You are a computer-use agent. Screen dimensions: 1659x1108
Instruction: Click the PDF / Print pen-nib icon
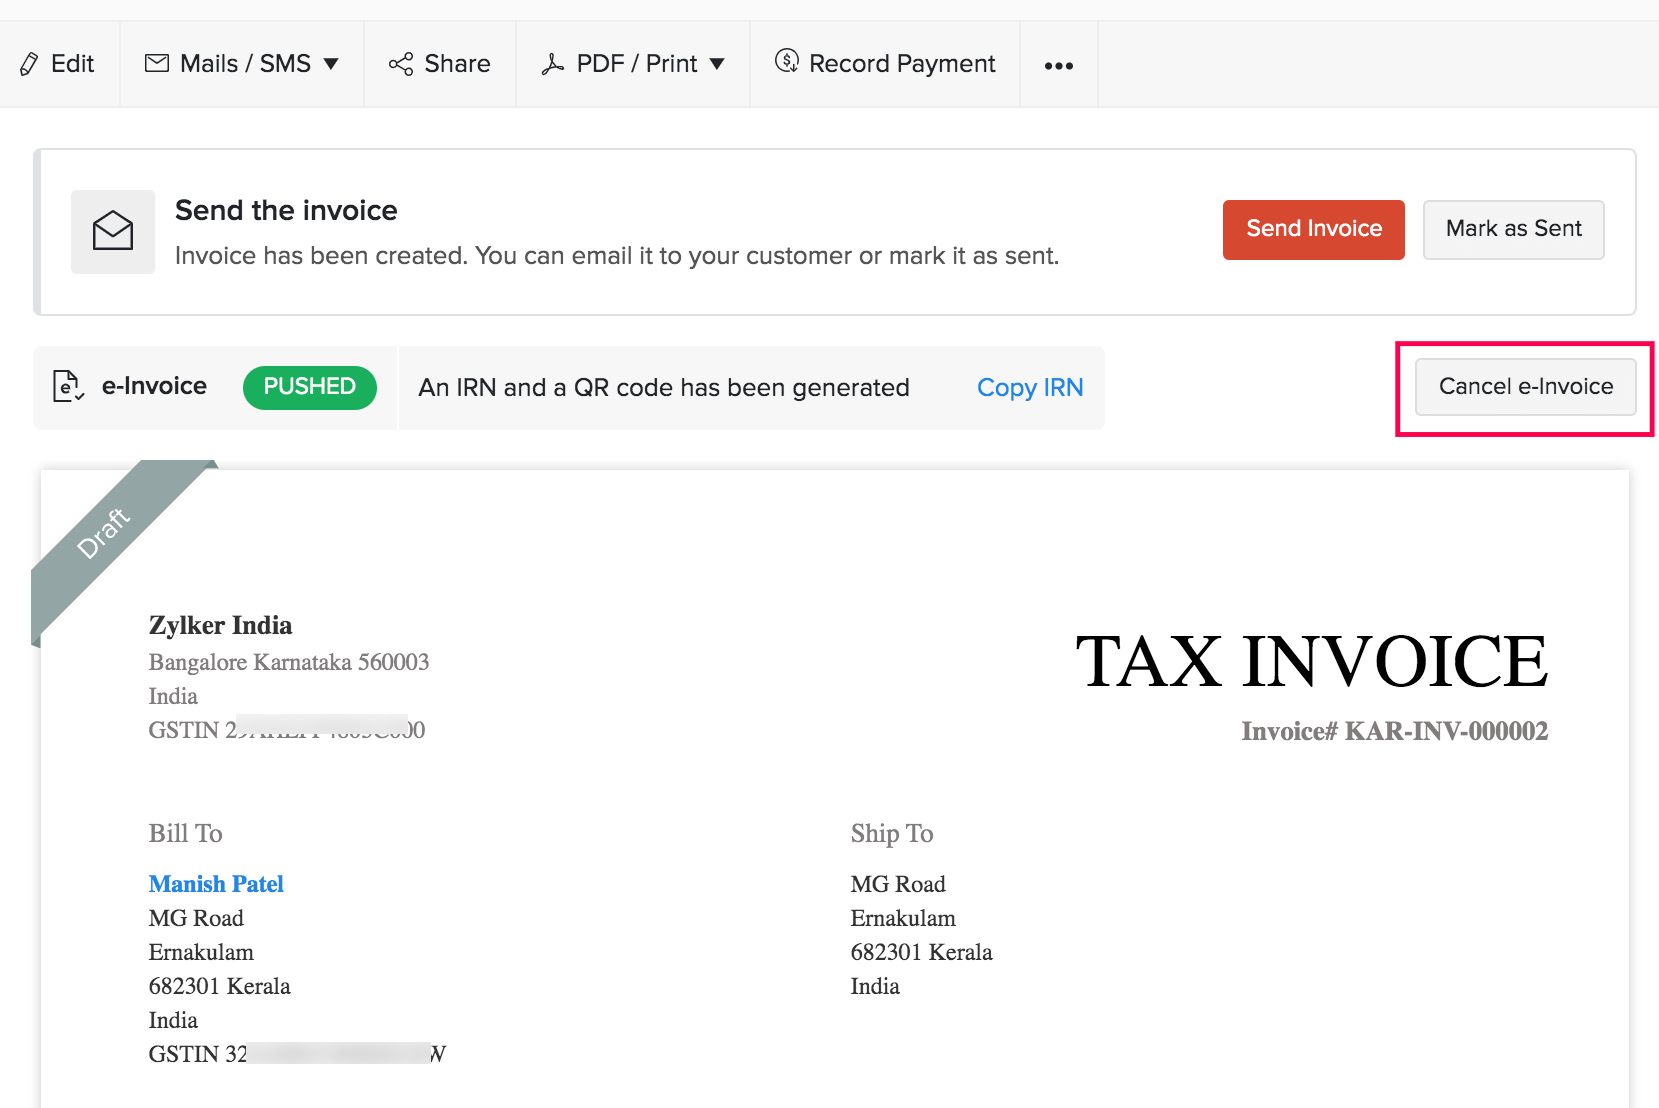pos(554,63)
